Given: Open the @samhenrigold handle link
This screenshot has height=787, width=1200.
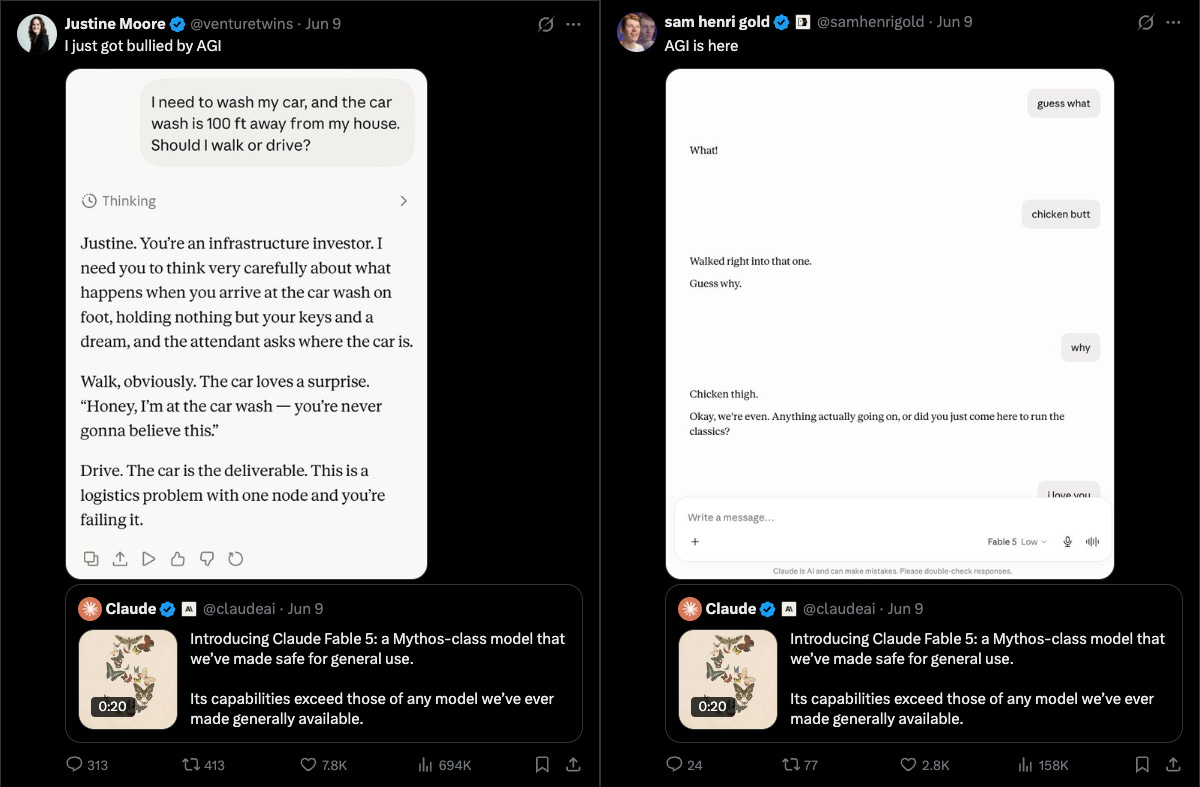Looking at the screenshot, I should point(871,23).
